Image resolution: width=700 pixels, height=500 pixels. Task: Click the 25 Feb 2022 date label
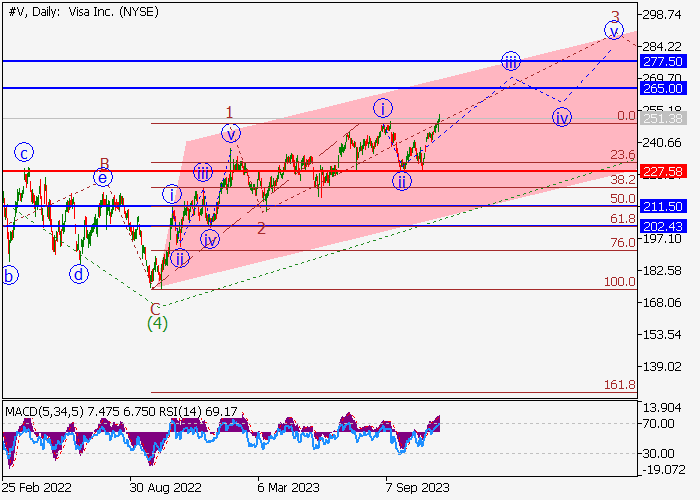tap(37, 488)
